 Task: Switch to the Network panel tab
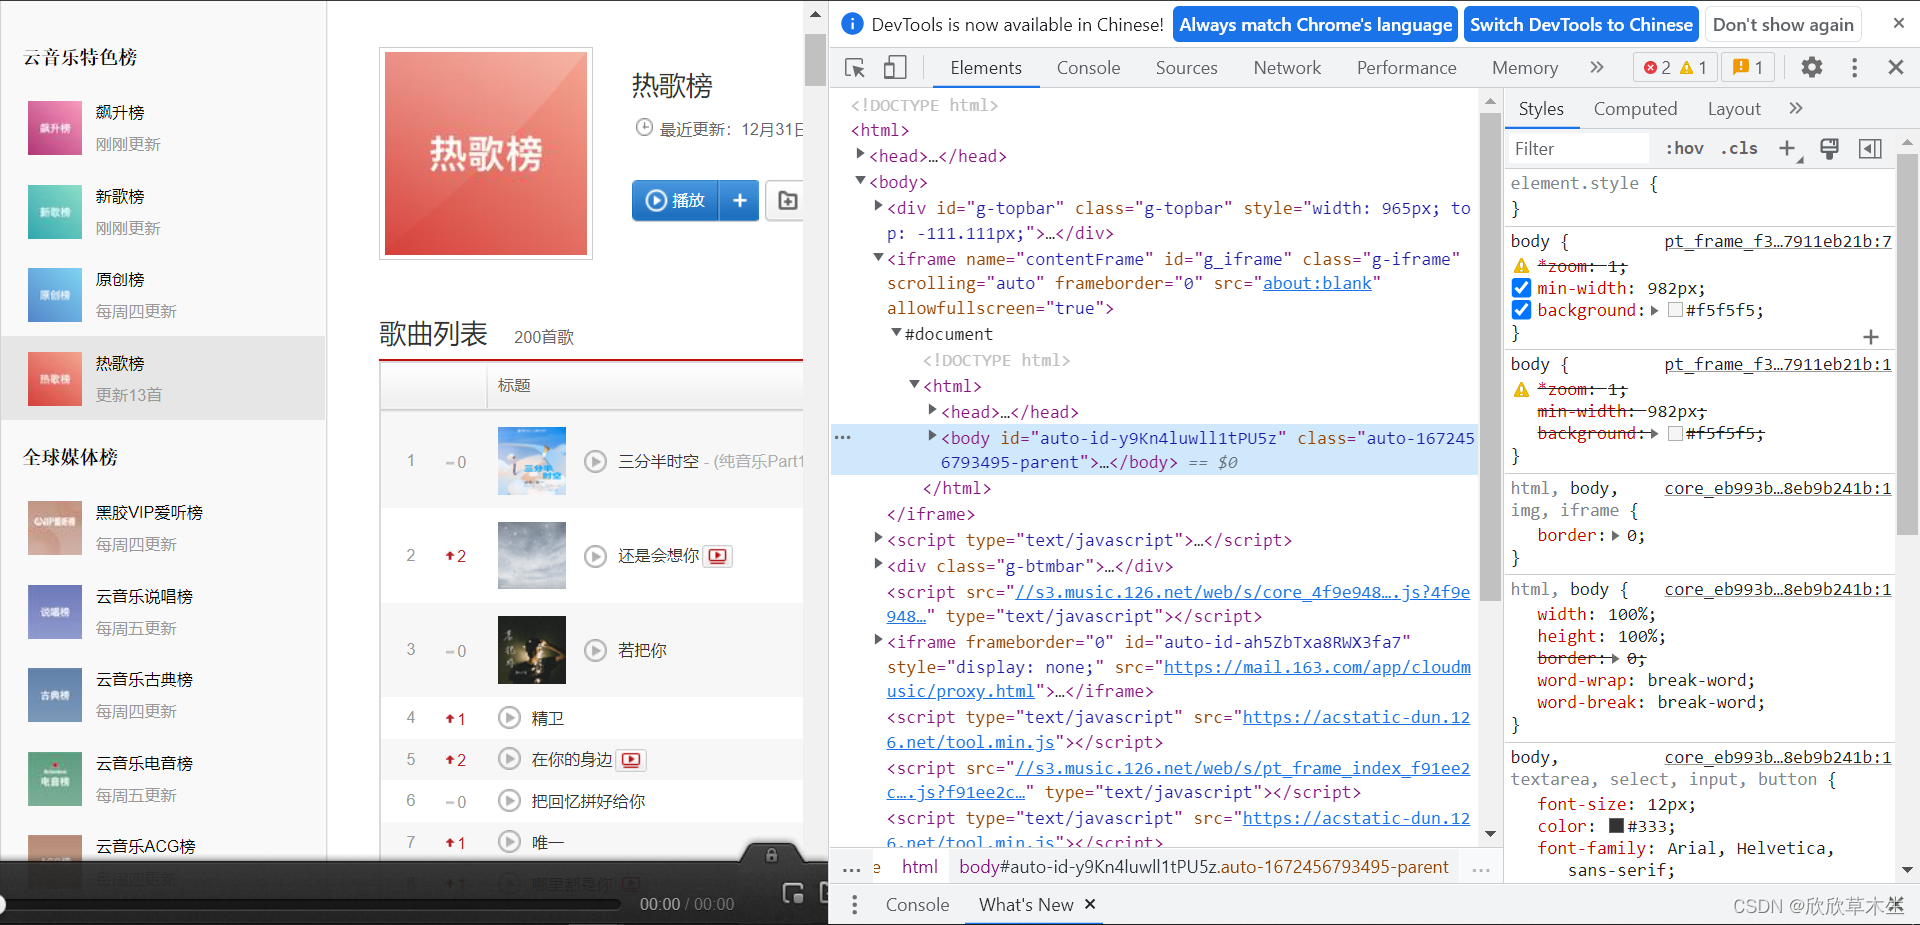1287,68
